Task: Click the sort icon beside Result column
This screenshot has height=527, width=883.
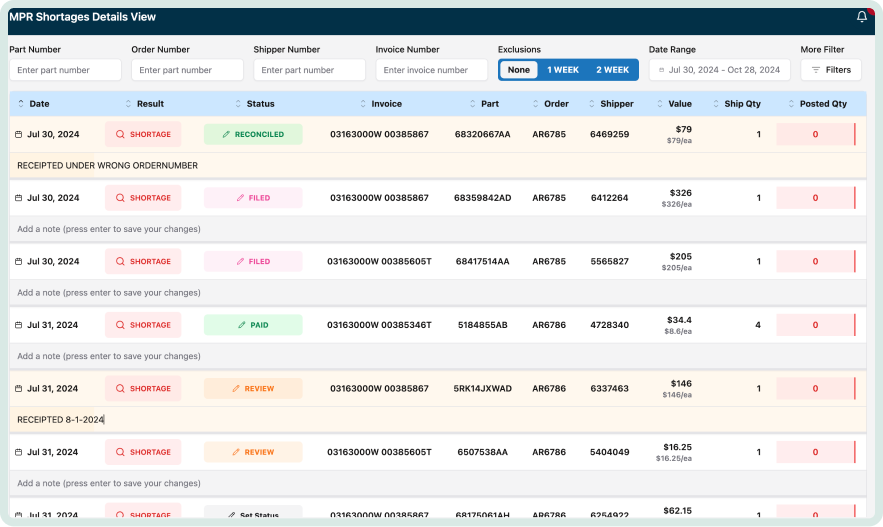Action: coord(128,104)
